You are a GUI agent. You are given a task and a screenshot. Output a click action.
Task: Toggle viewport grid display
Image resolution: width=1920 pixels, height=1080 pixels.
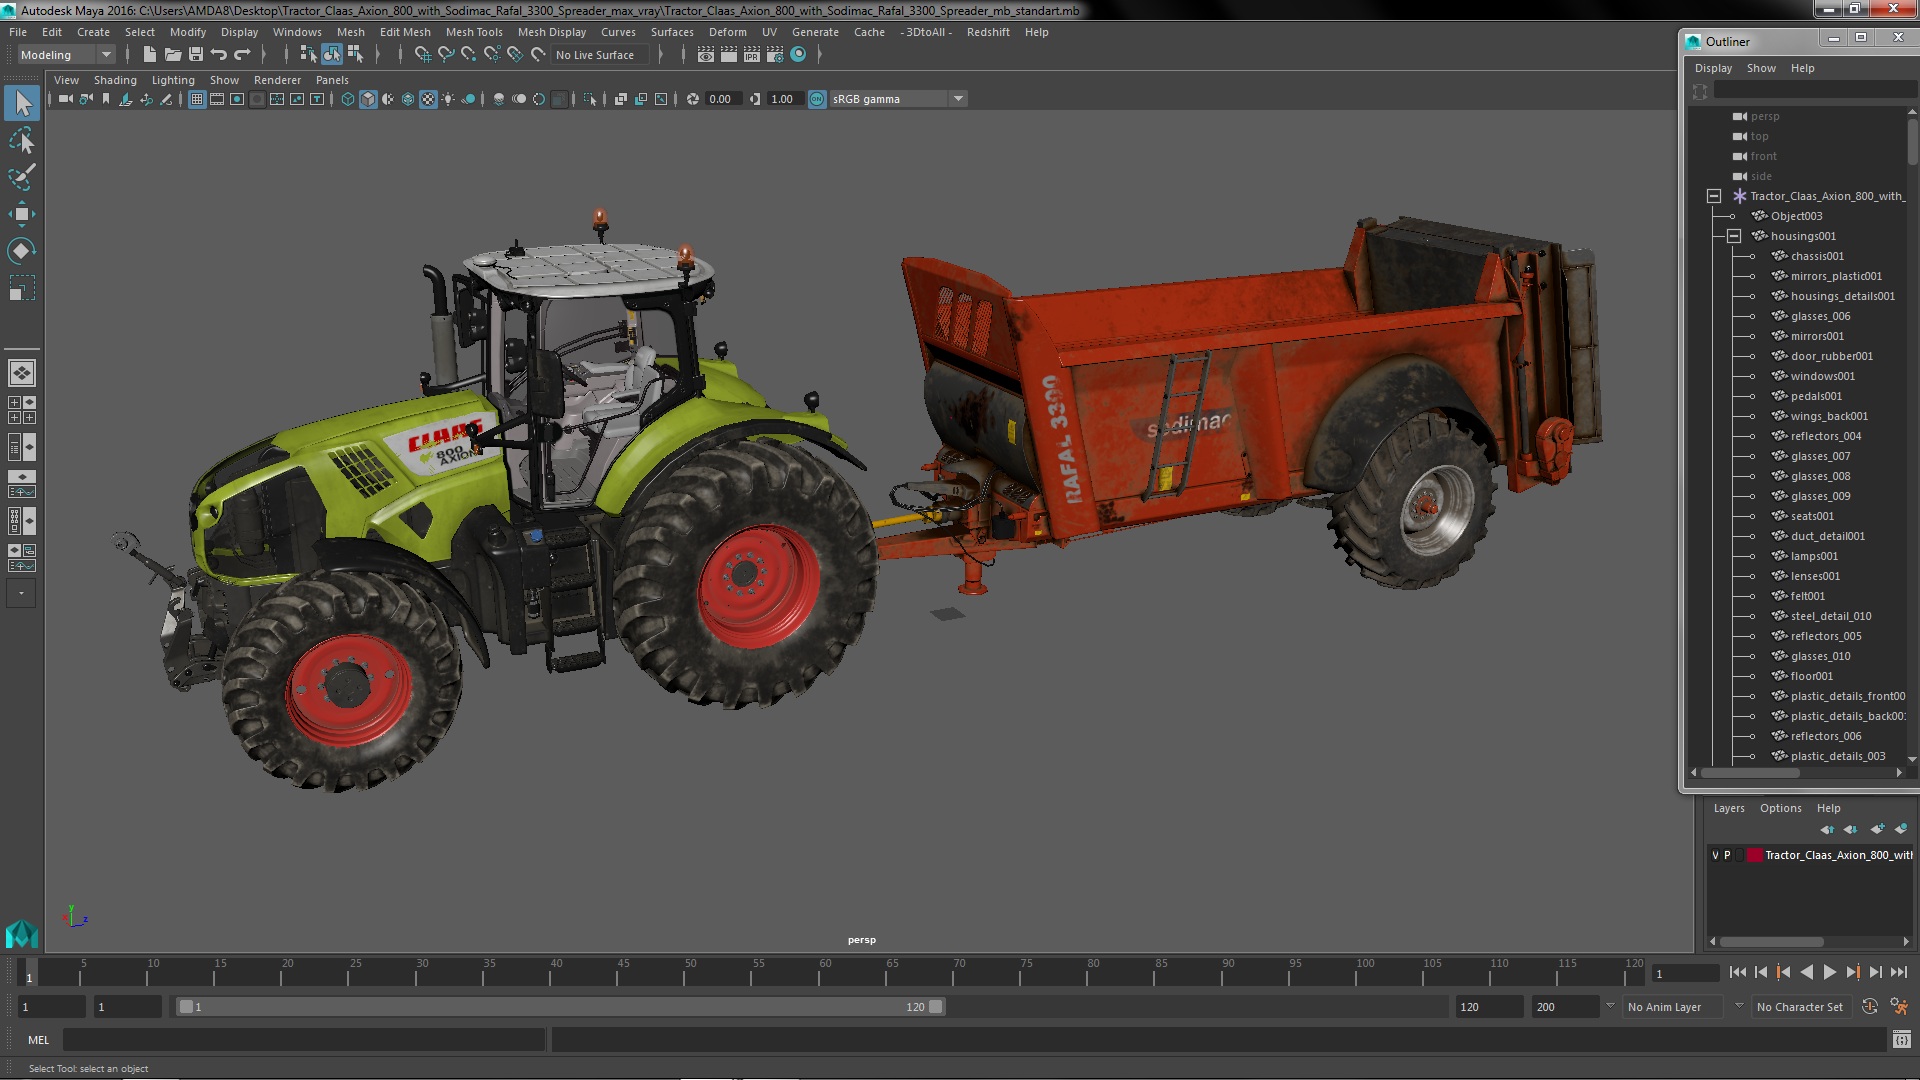(x=197, y=99)
